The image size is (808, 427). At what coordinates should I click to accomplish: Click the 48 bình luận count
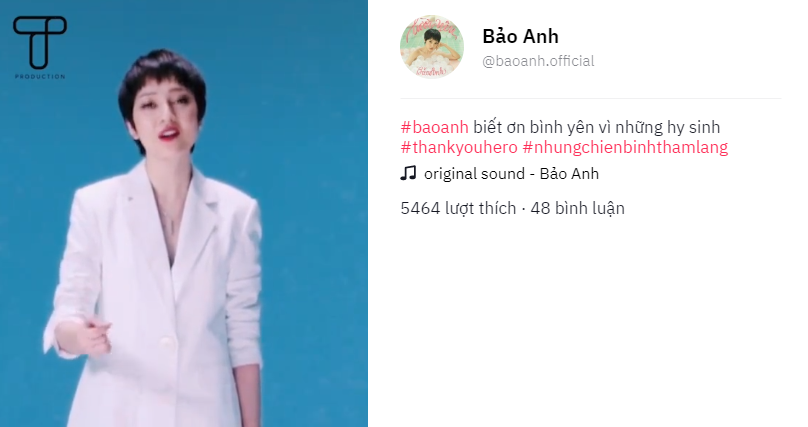pos(577,208)
